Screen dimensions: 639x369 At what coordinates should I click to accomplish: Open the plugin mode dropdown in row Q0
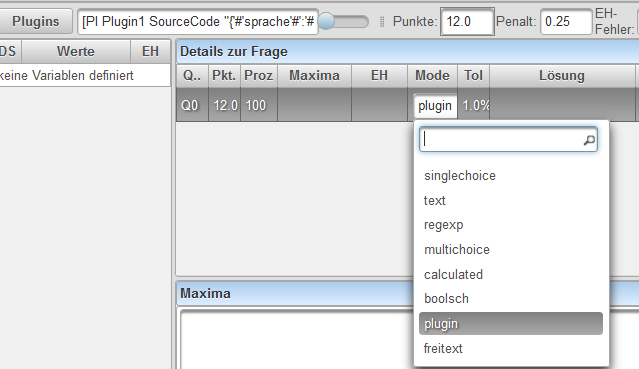coord(435,106)
